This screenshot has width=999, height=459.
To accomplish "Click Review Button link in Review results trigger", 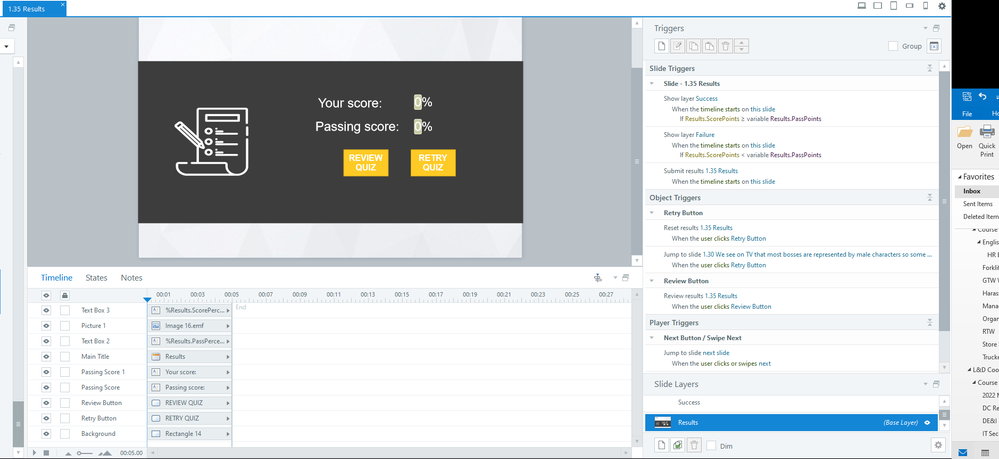I will coord(751,307).
